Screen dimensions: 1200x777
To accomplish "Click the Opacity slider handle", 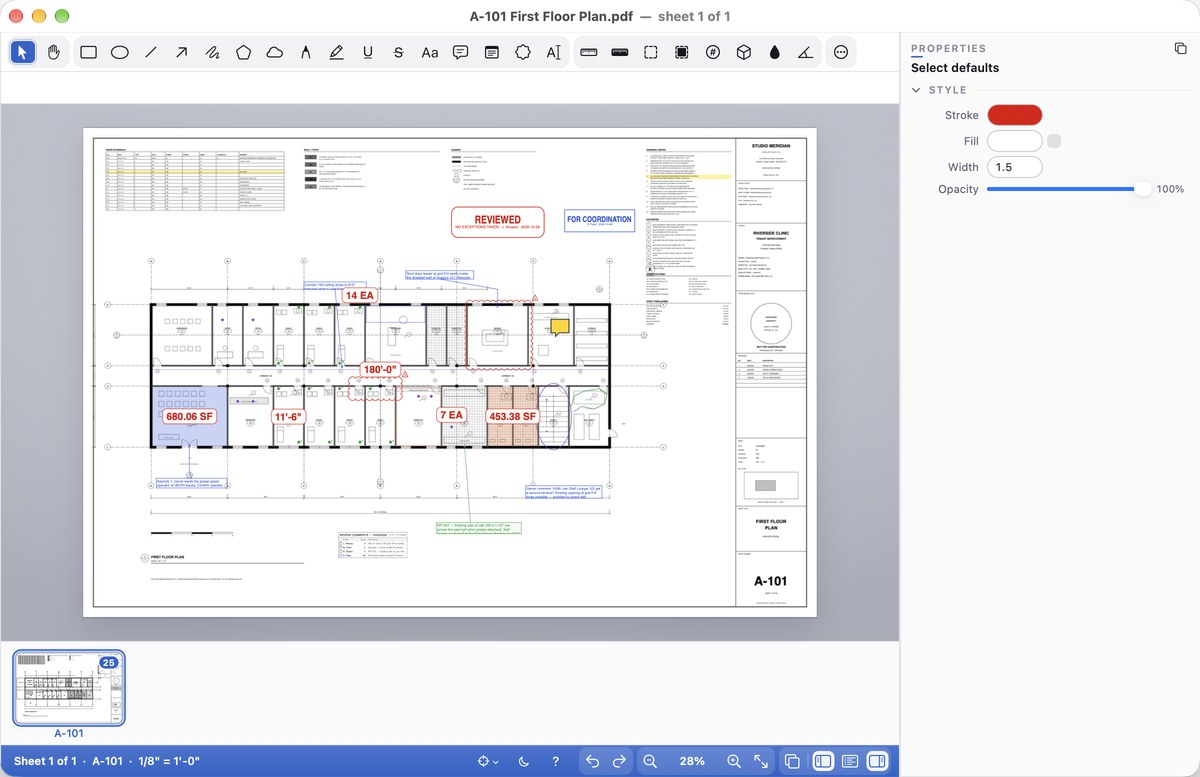I will 1142,189.
